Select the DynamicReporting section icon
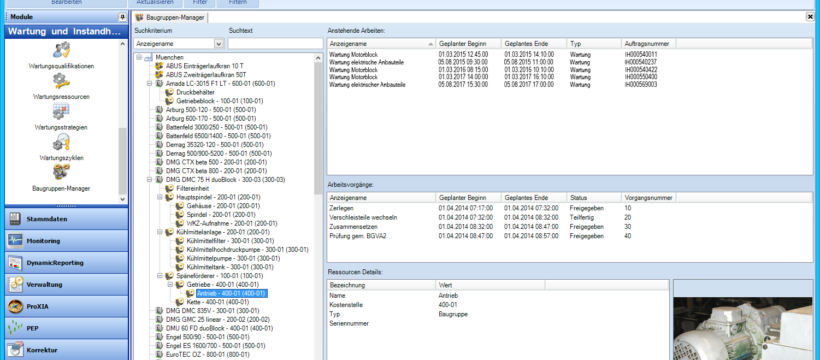This screenshot has height=360, width=820. [x=15, y=263]
